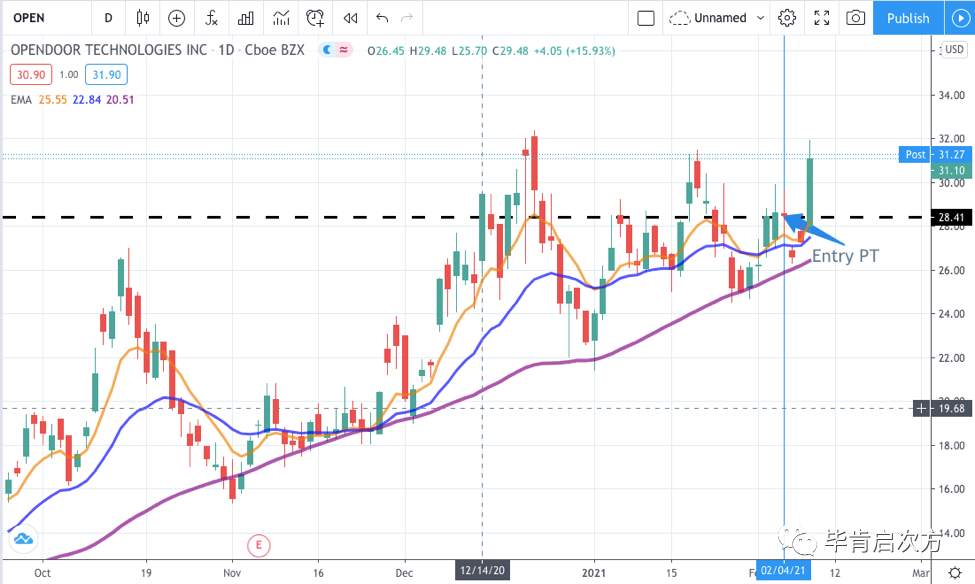Viewport: 975px width, 584px height.
Task: Click the blue 31.90 buy price button
Action: point(106,75)
